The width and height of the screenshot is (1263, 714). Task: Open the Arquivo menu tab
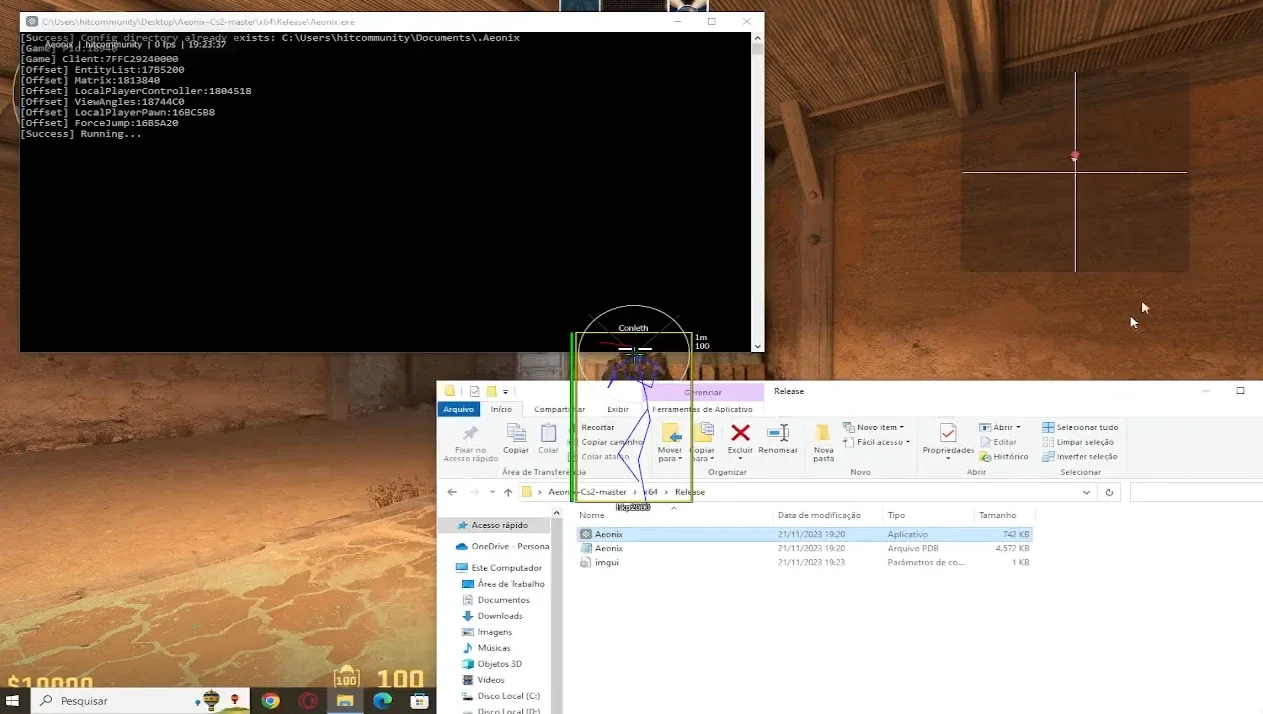(459, 409)
